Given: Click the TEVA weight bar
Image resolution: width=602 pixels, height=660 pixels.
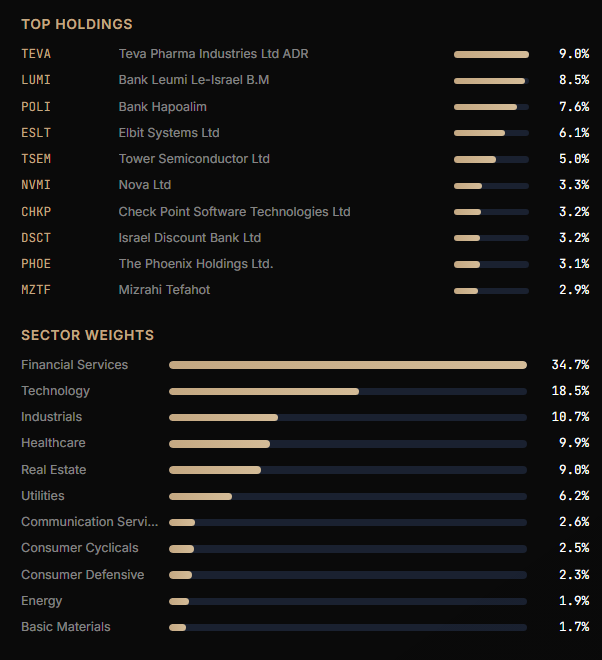Looking at the screenshot, I should pyautogui.click(x=491, y=54).
